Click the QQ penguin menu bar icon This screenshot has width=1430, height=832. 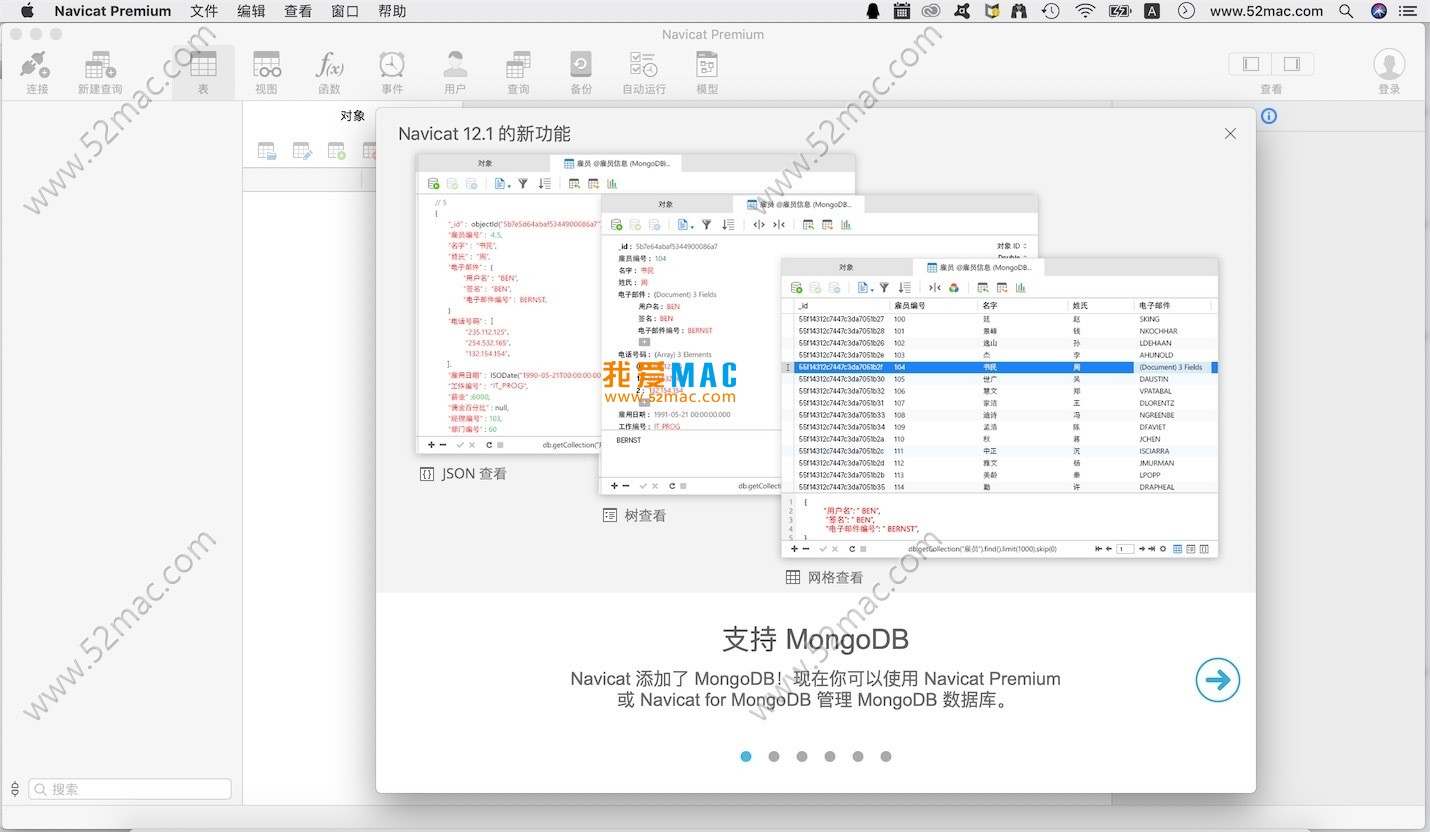click(873, 11)
